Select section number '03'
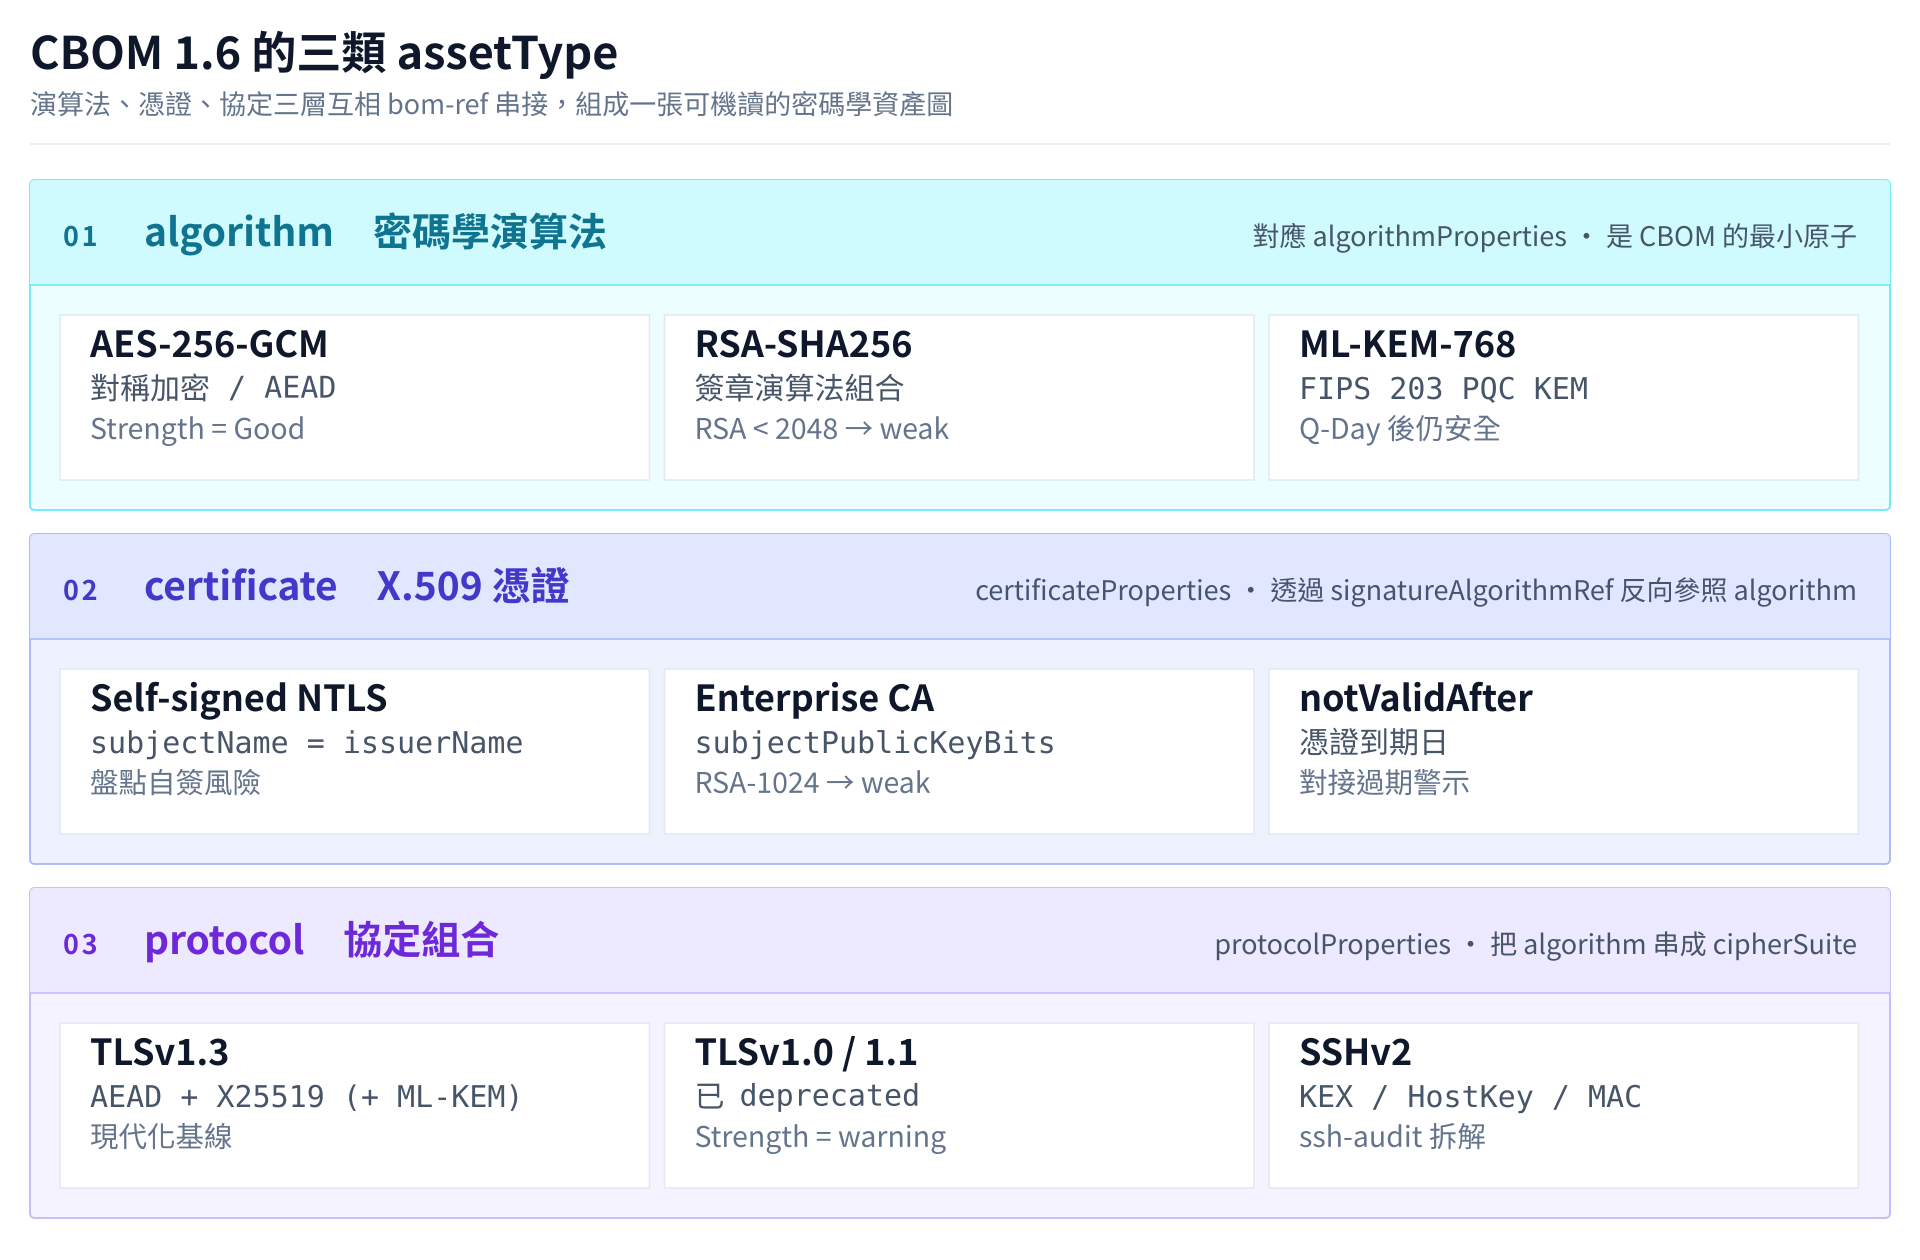The image size is (1920, 1260). (x=80, y=944)
